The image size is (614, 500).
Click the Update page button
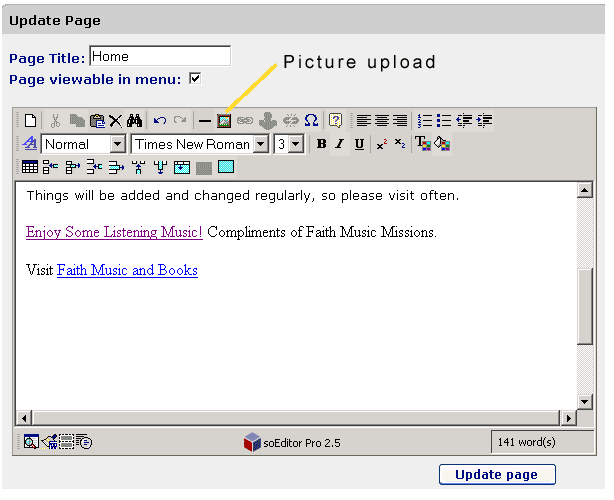(x=497, y=475)
